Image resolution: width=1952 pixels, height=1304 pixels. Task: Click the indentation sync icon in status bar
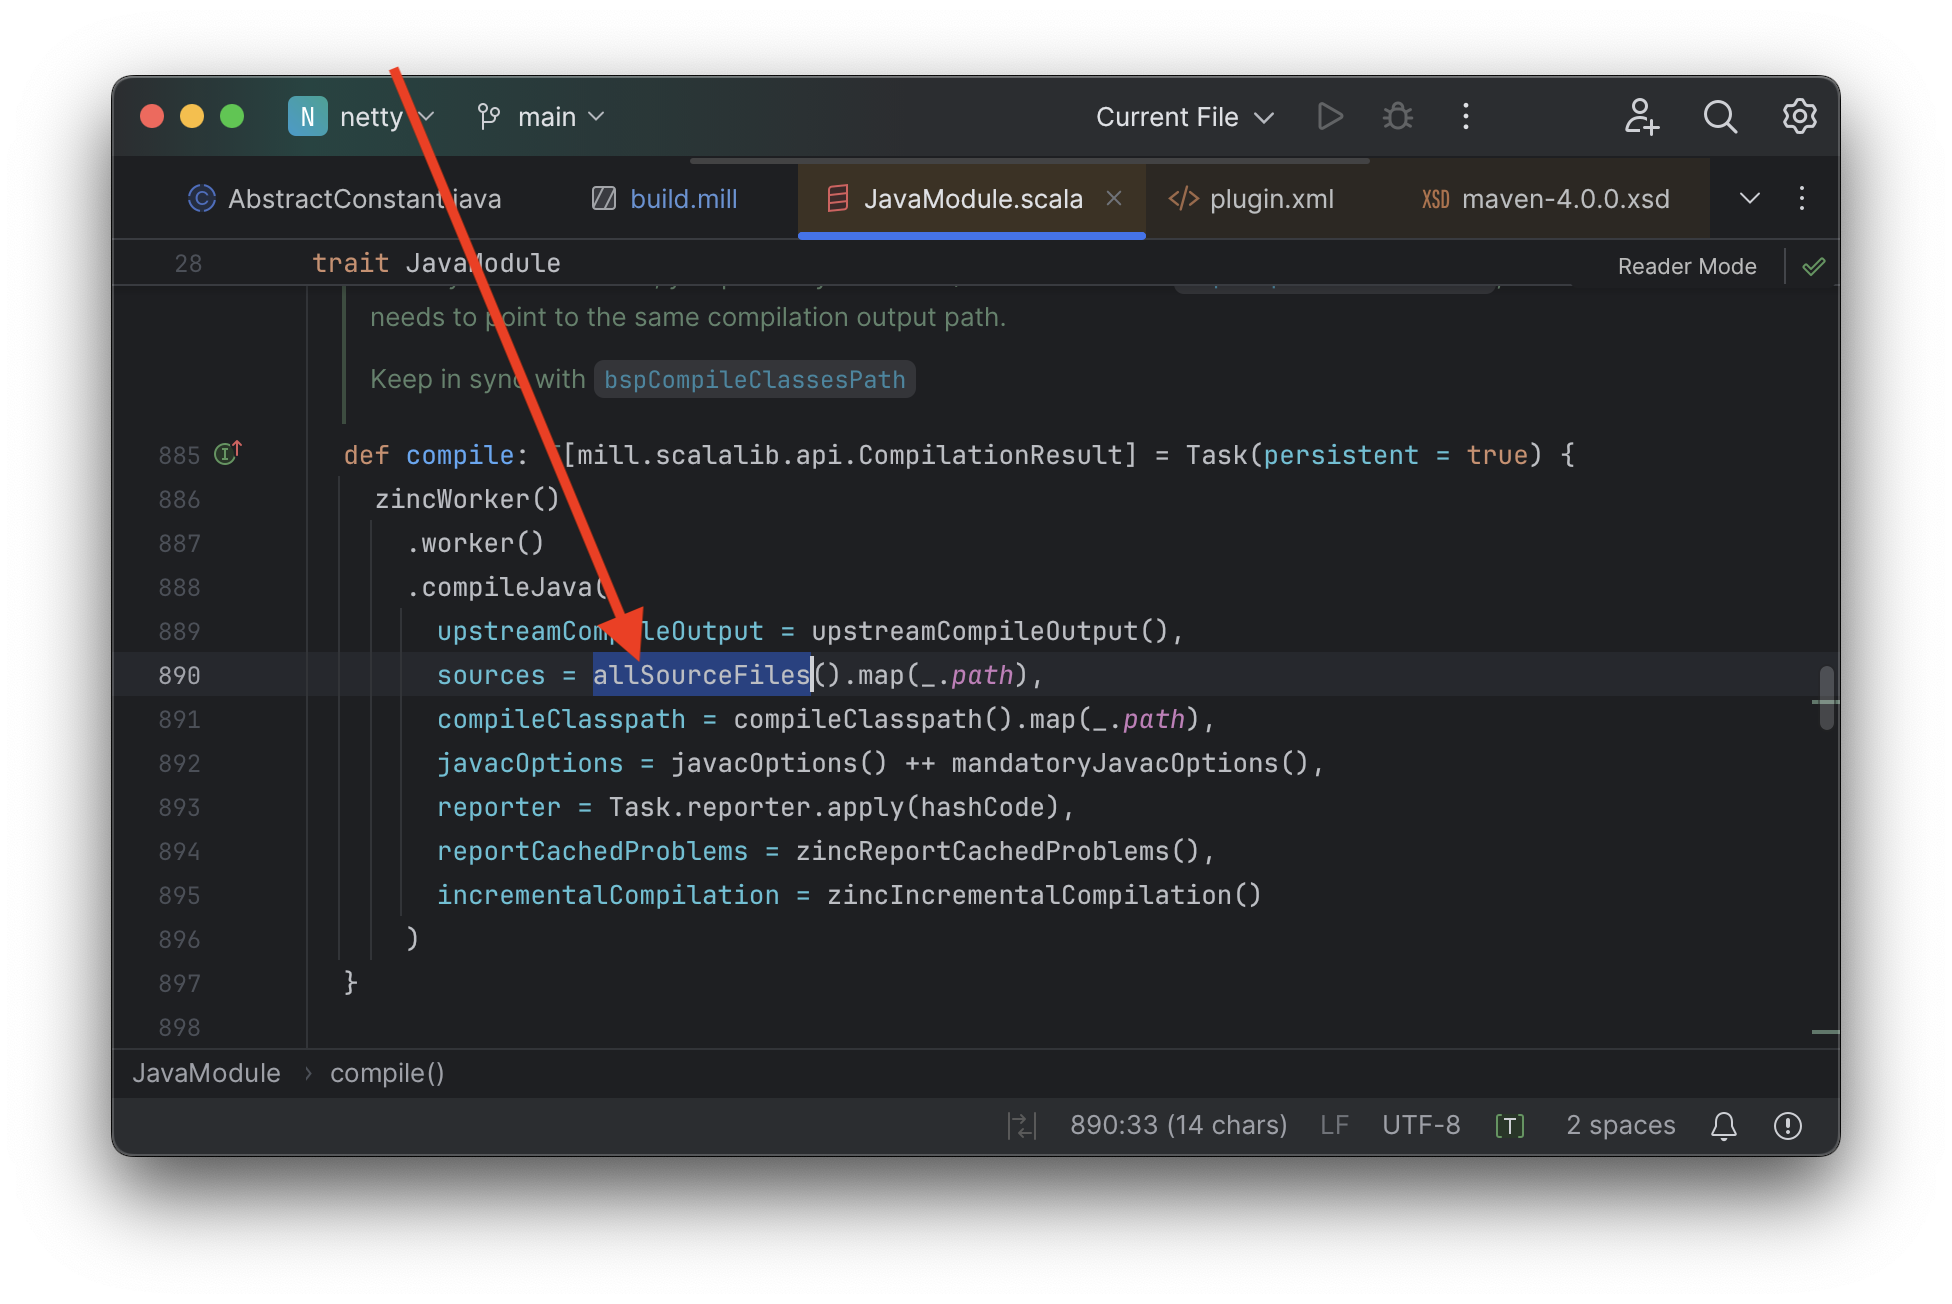coord(1022,1125)
